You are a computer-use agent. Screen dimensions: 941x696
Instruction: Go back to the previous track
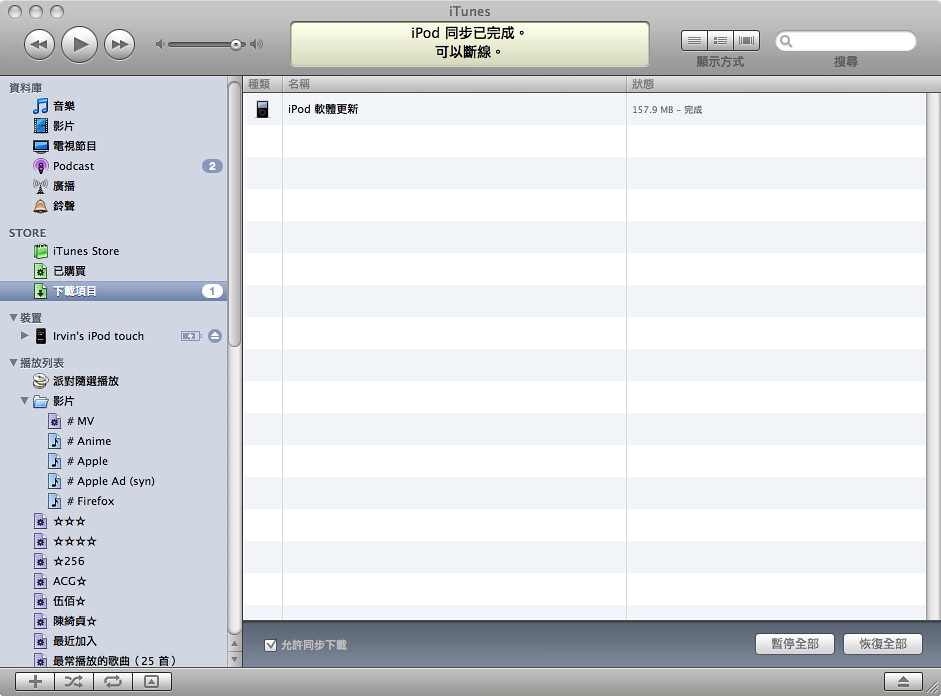coord(39,43)
